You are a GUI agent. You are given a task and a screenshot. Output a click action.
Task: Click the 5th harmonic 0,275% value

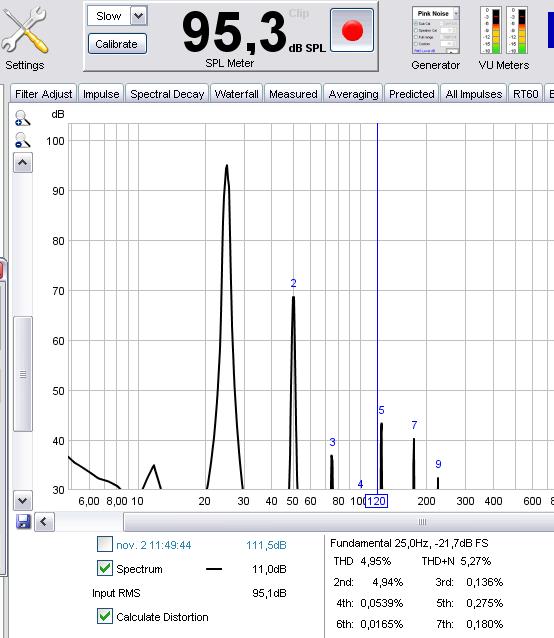tap(485, 603)
